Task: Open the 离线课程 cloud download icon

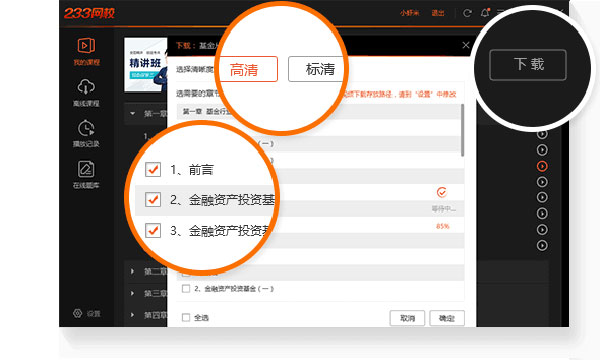Action: click(86, 87)
